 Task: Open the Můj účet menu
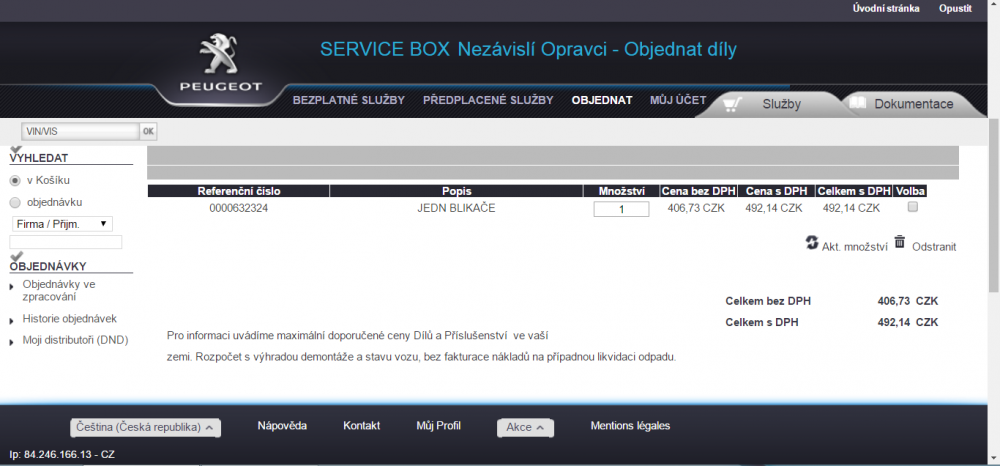tap(678, 100)
